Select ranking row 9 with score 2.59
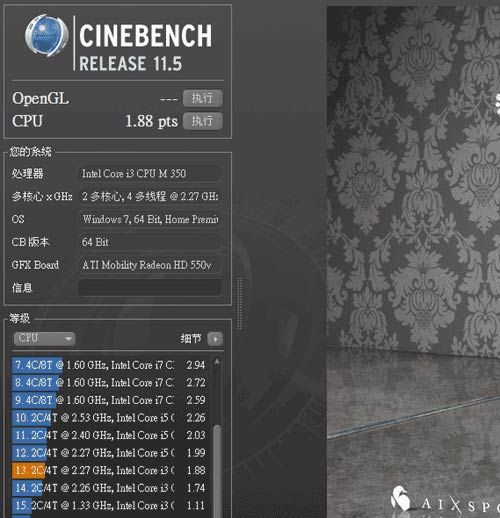Image resolution: width=500 pixels, height=518 pixels. (x=110, y=400)
